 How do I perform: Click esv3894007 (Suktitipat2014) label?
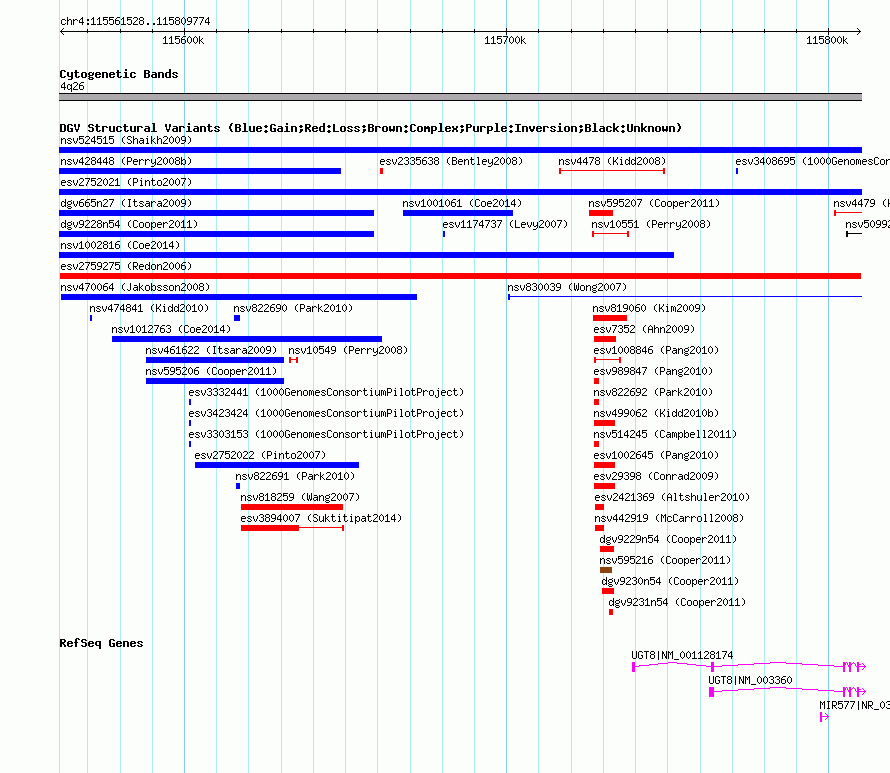(321, 518)
